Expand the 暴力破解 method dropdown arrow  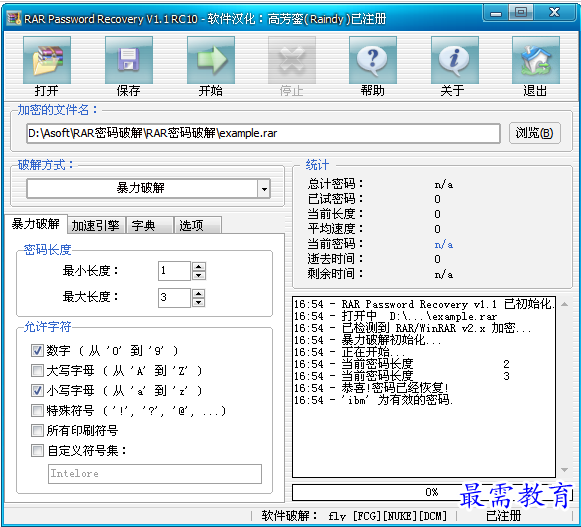pos(264,189)
